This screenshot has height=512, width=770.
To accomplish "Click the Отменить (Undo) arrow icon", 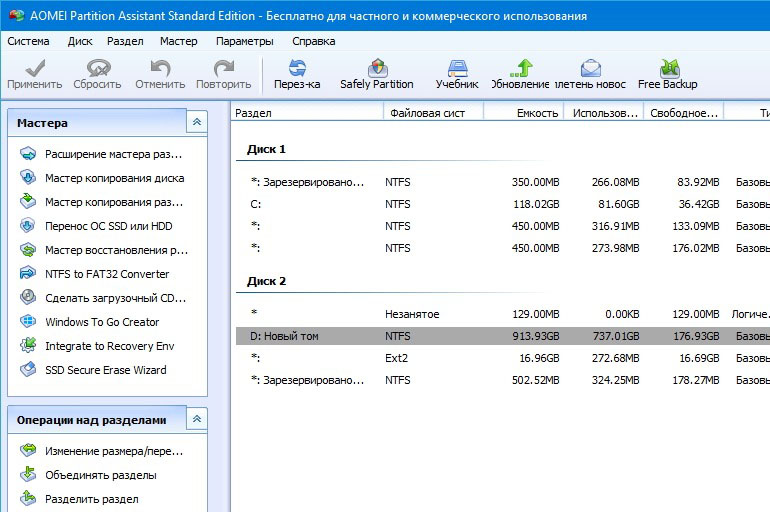I will (x=160, y=68).
